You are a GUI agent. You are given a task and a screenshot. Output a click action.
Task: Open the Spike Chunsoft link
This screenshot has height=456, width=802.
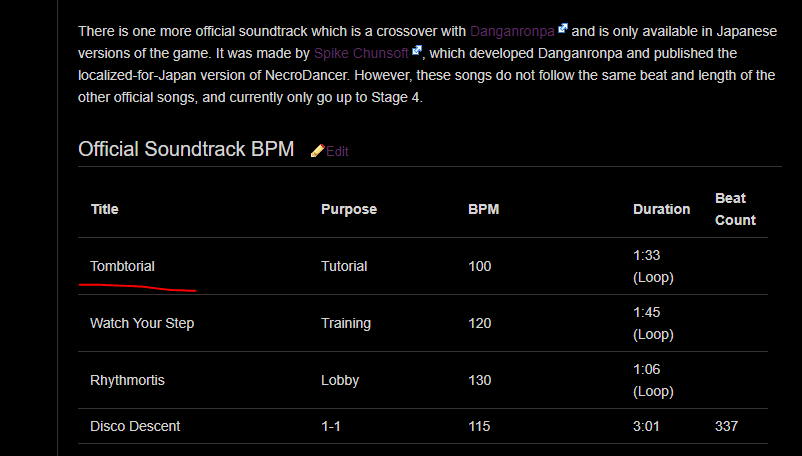point(361,53)
